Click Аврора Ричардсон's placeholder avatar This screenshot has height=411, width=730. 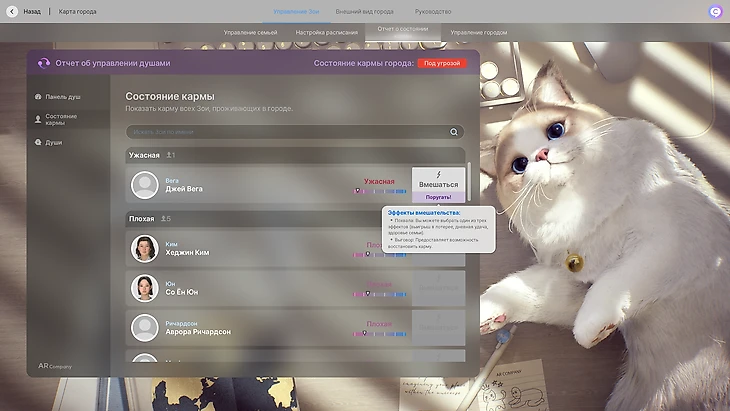(x=145, y=328)
